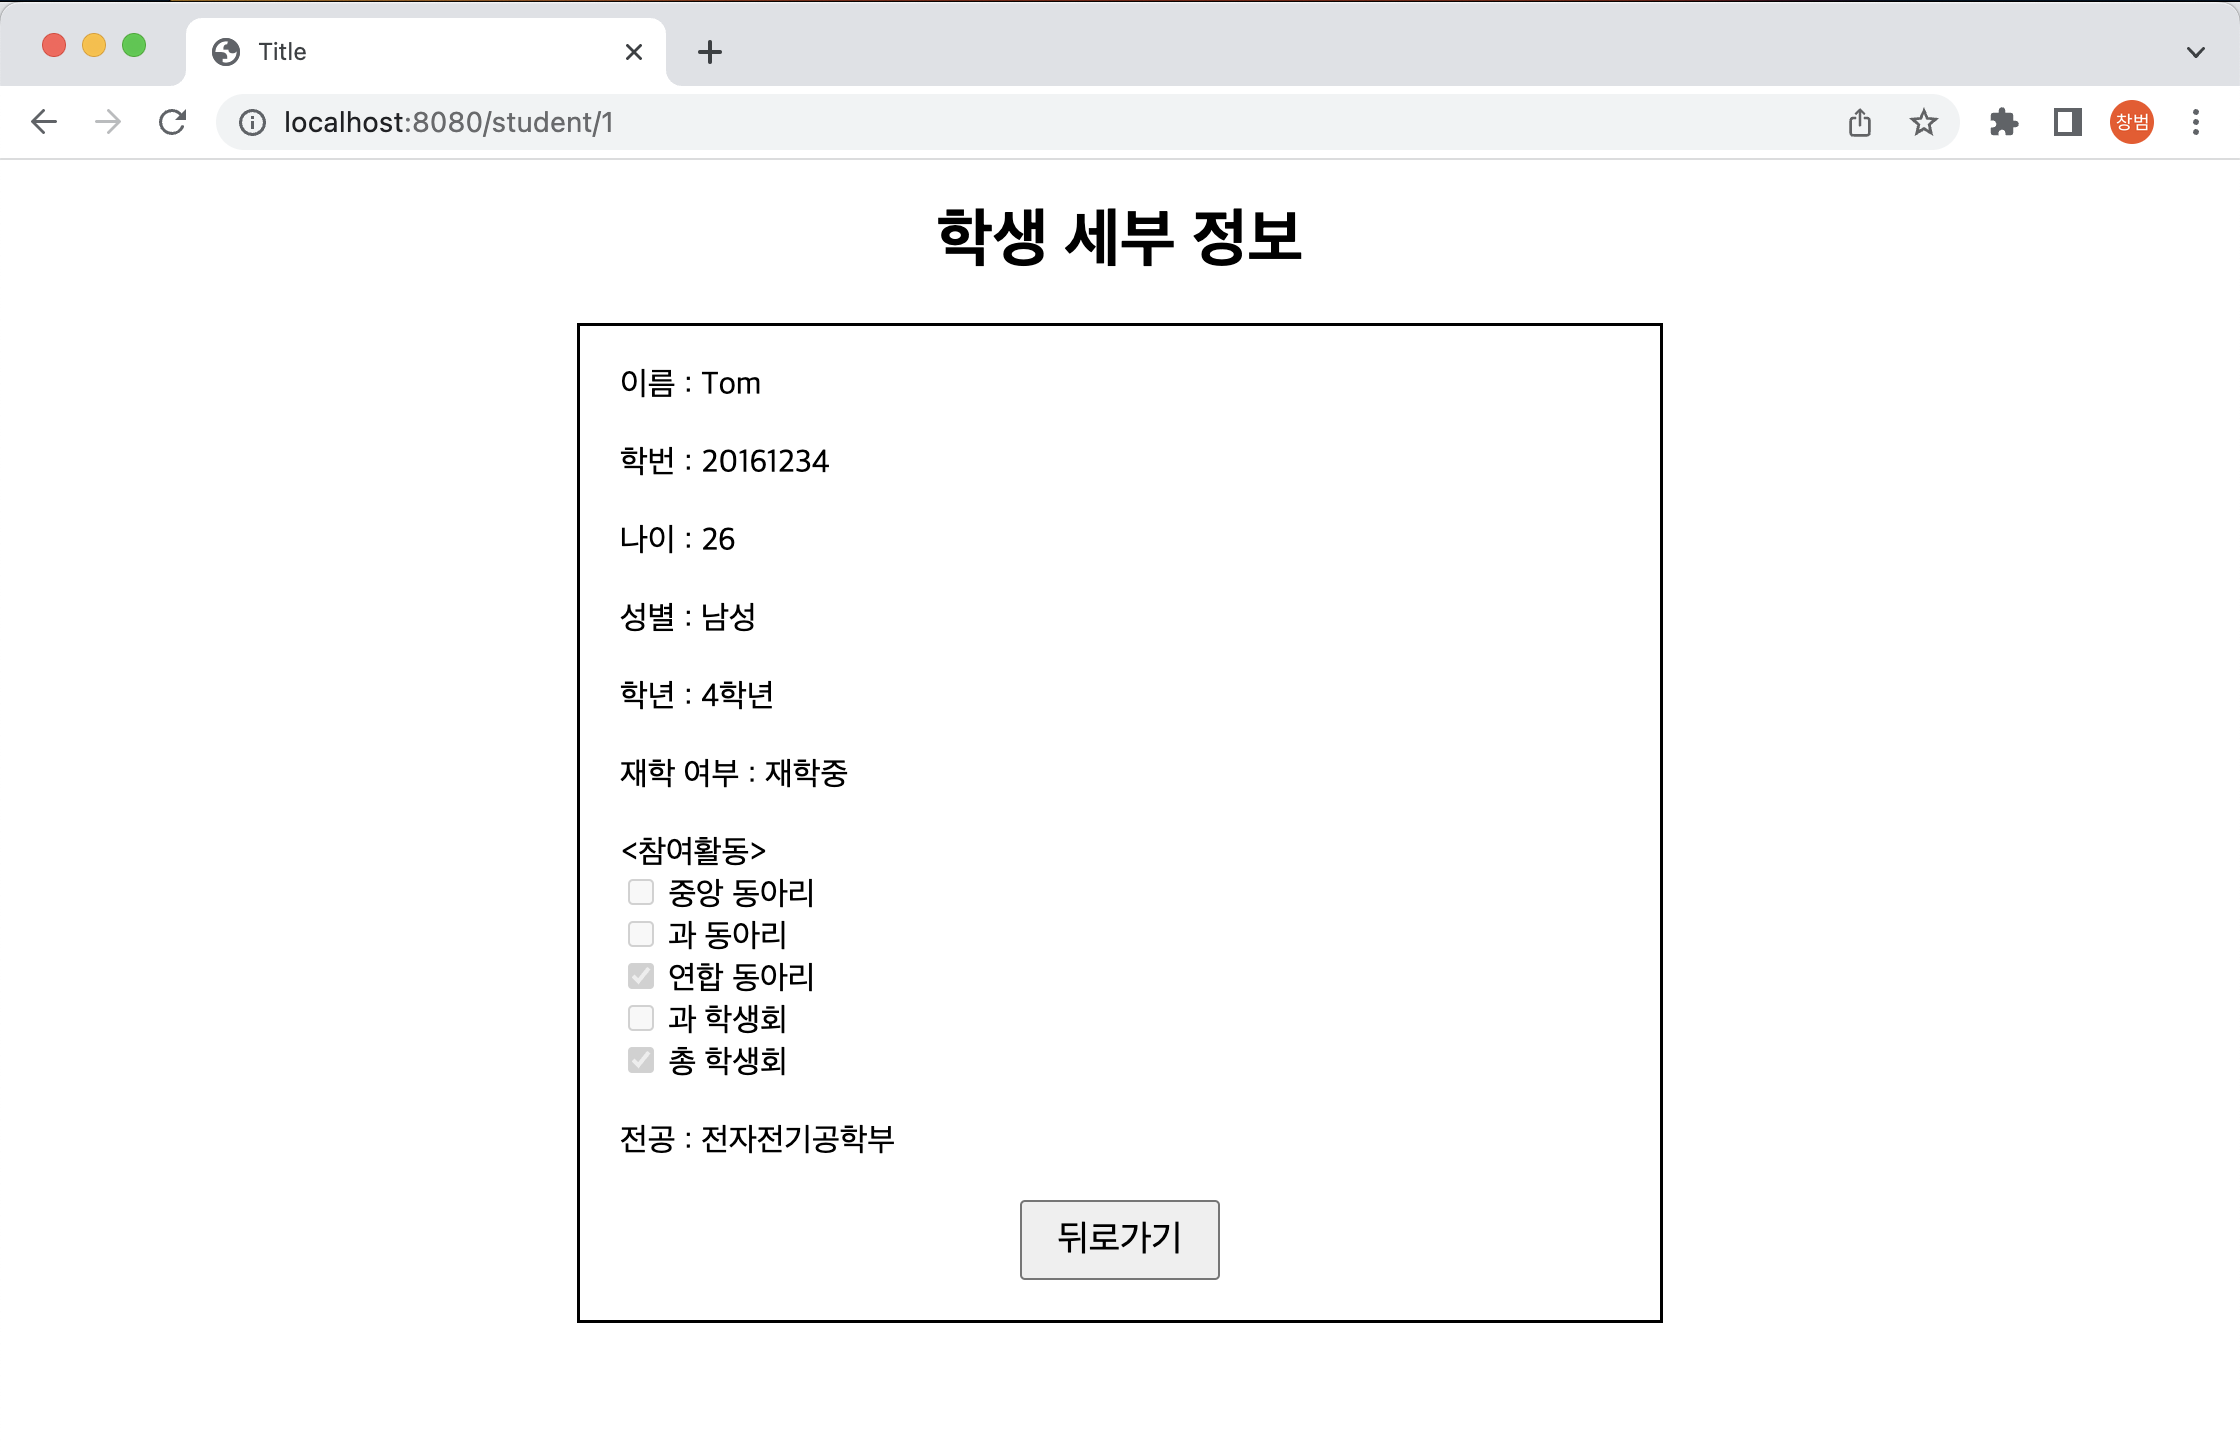Image resolution: width=2240 pixels, height=1454 pixels.
Task: Open a new tab with plus button
Action: (x=710, y=52)
